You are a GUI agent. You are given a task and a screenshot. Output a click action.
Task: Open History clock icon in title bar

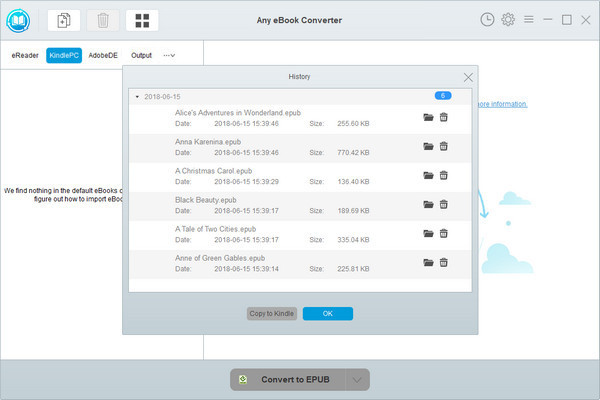click(487, 20)
